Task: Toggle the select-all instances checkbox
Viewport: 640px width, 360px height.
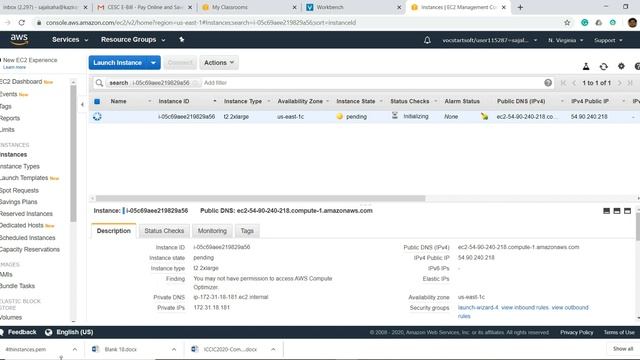Action: [x=97, y=101]
